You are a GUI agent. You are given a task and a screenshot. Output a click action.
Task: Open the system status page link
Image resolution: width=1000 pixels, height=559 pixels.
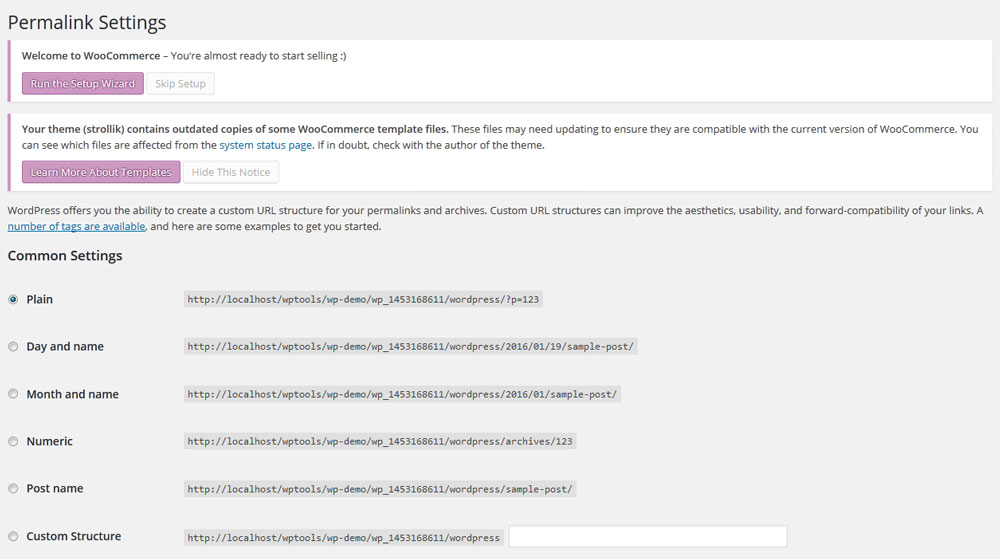coord(266,145)
